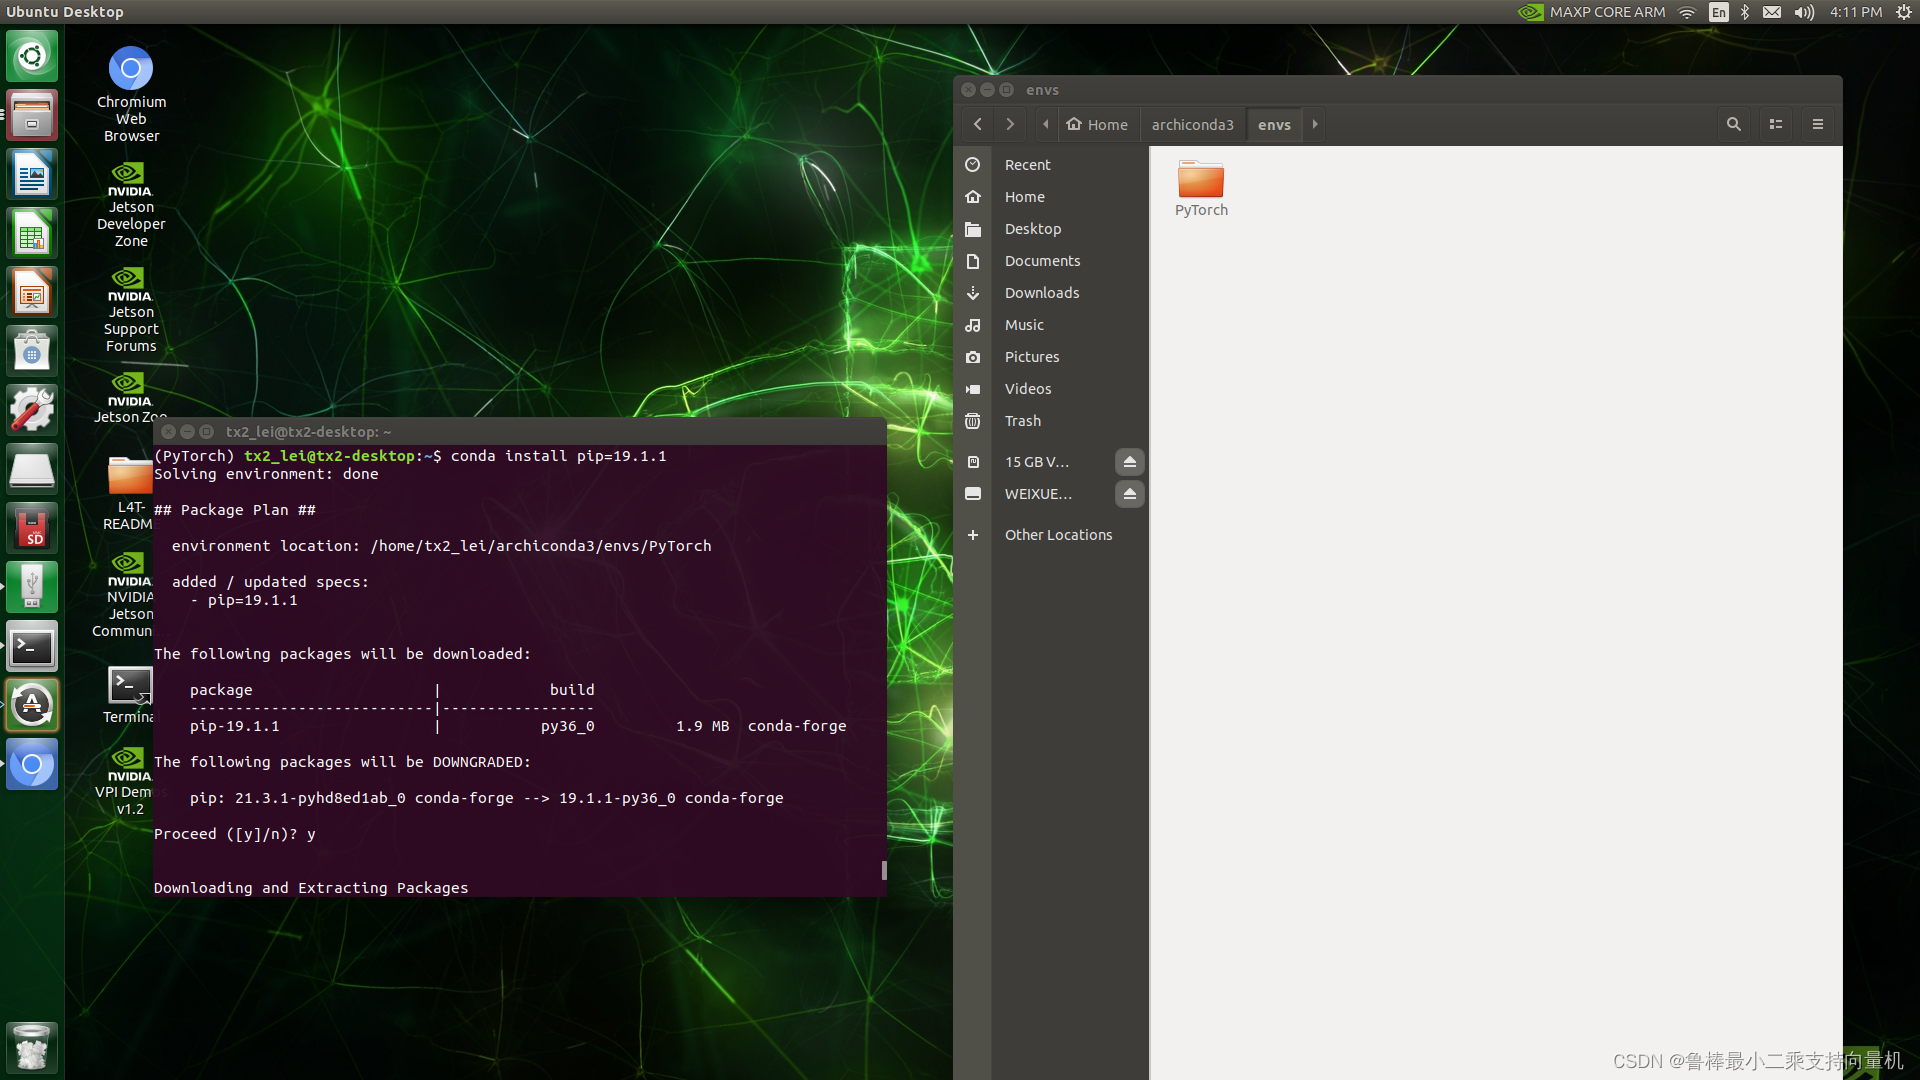Screen dimensions: 1920x1080
Task: Search in the envs folder
Action: click(x=1734, y=124)
